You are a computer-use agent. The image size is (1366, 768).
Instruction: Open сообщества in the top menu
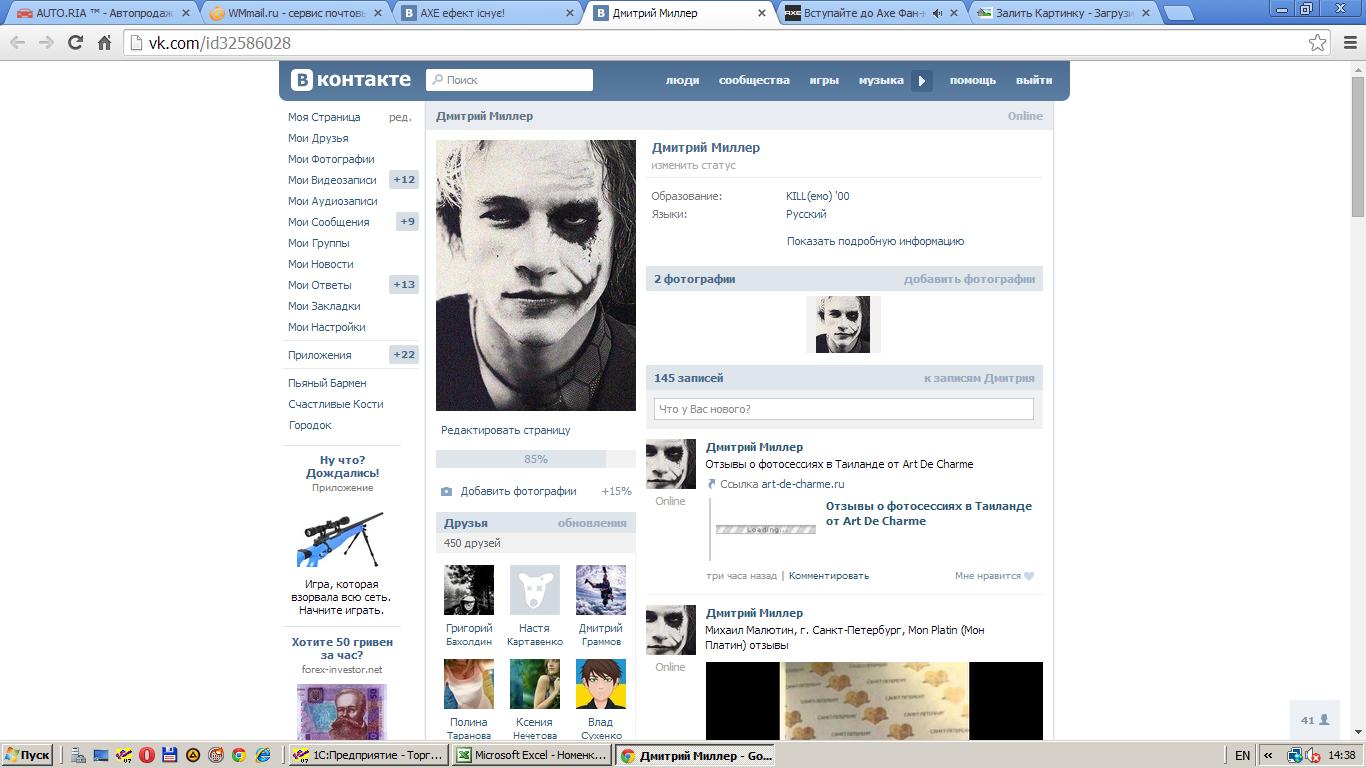[754, 80]
